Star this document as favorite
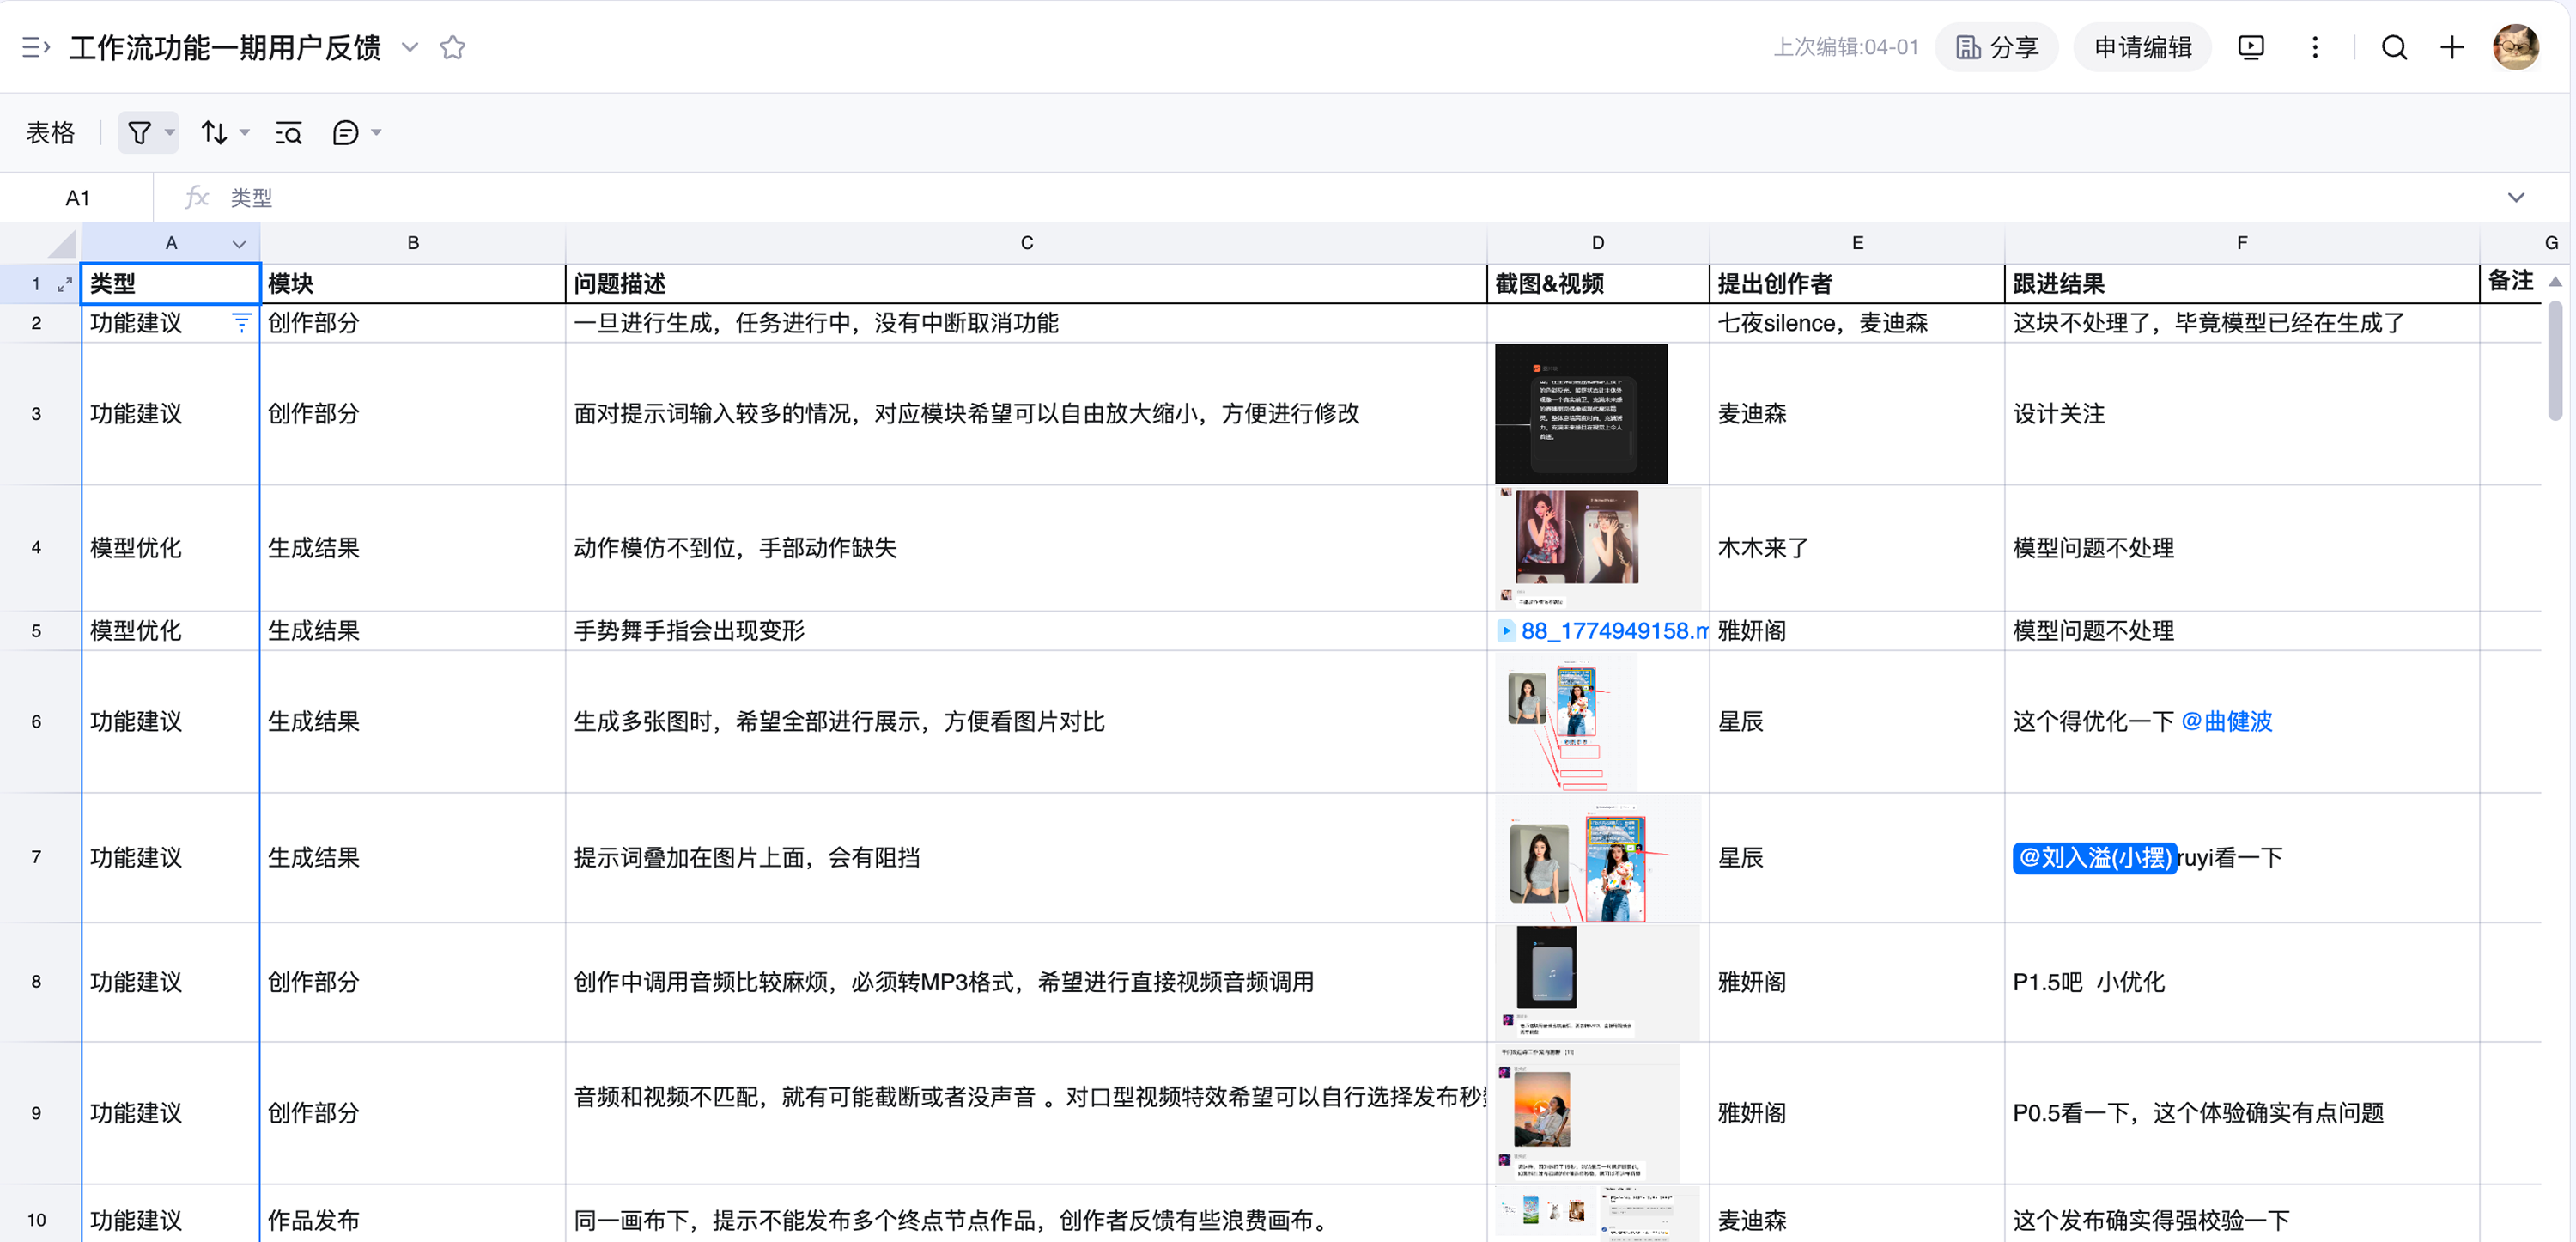This screenshot has width=2576, height=1242. coord(453,47)
